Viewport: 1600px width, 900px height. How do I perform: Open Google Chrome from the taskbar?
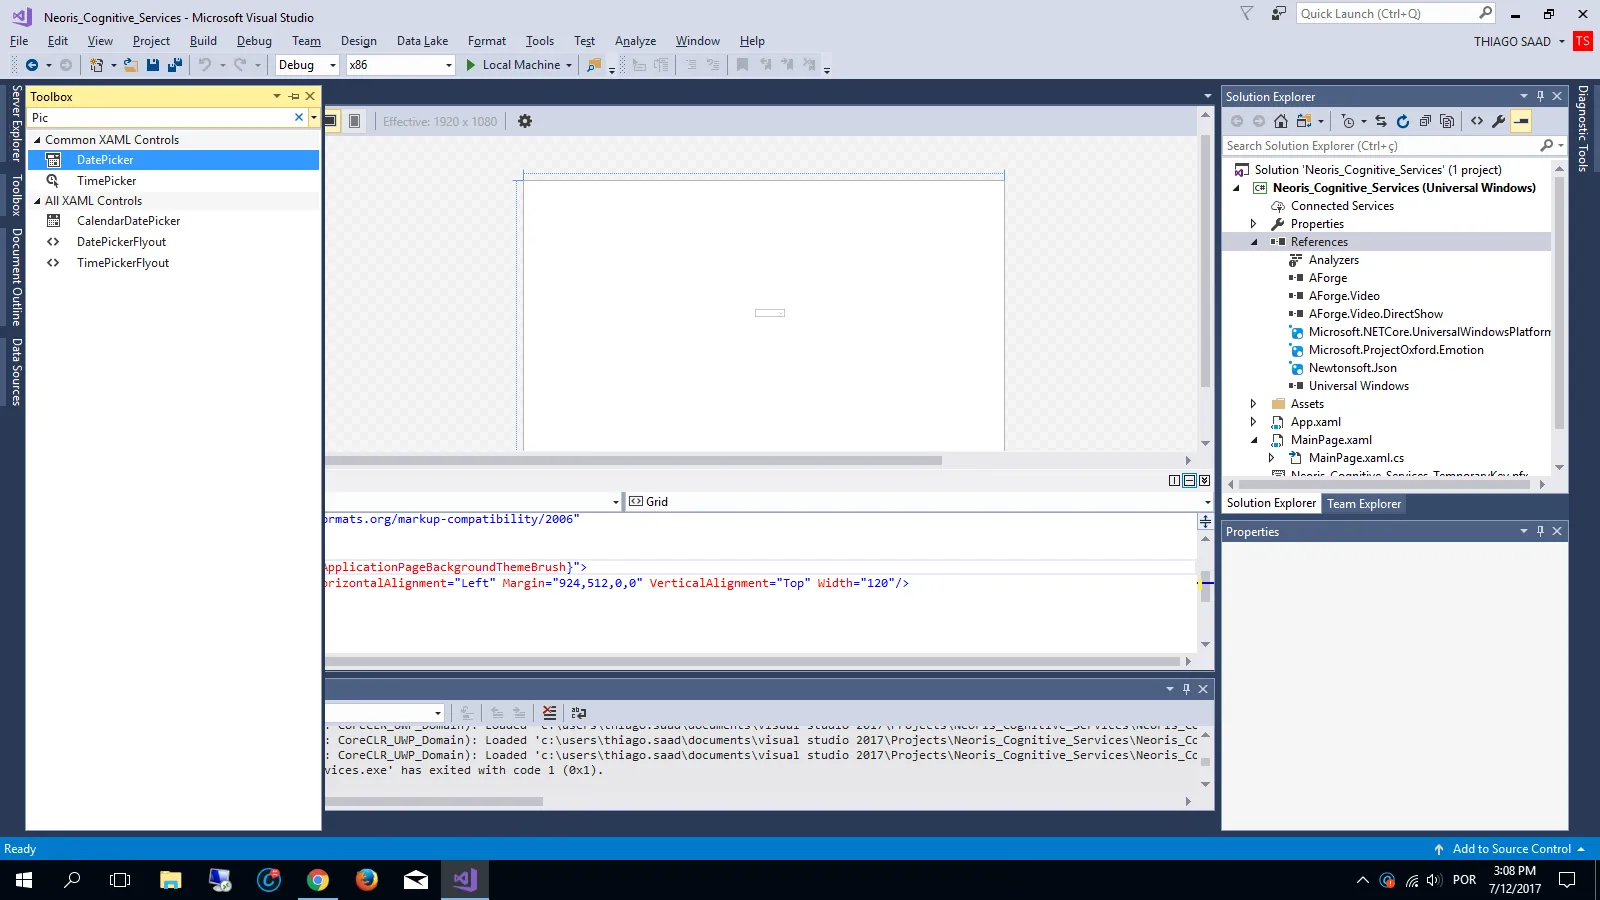point(318,880)
